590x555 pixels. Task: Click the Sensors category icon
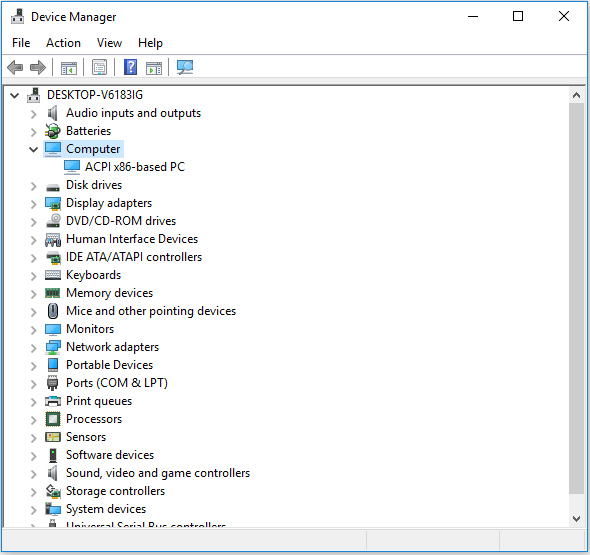(53, 437)
